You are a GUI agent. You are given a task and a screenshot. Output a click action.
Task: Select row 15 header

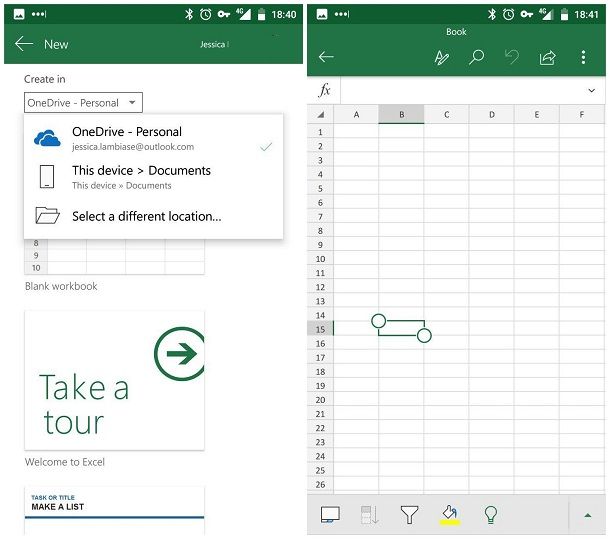(x=320, y=329)
